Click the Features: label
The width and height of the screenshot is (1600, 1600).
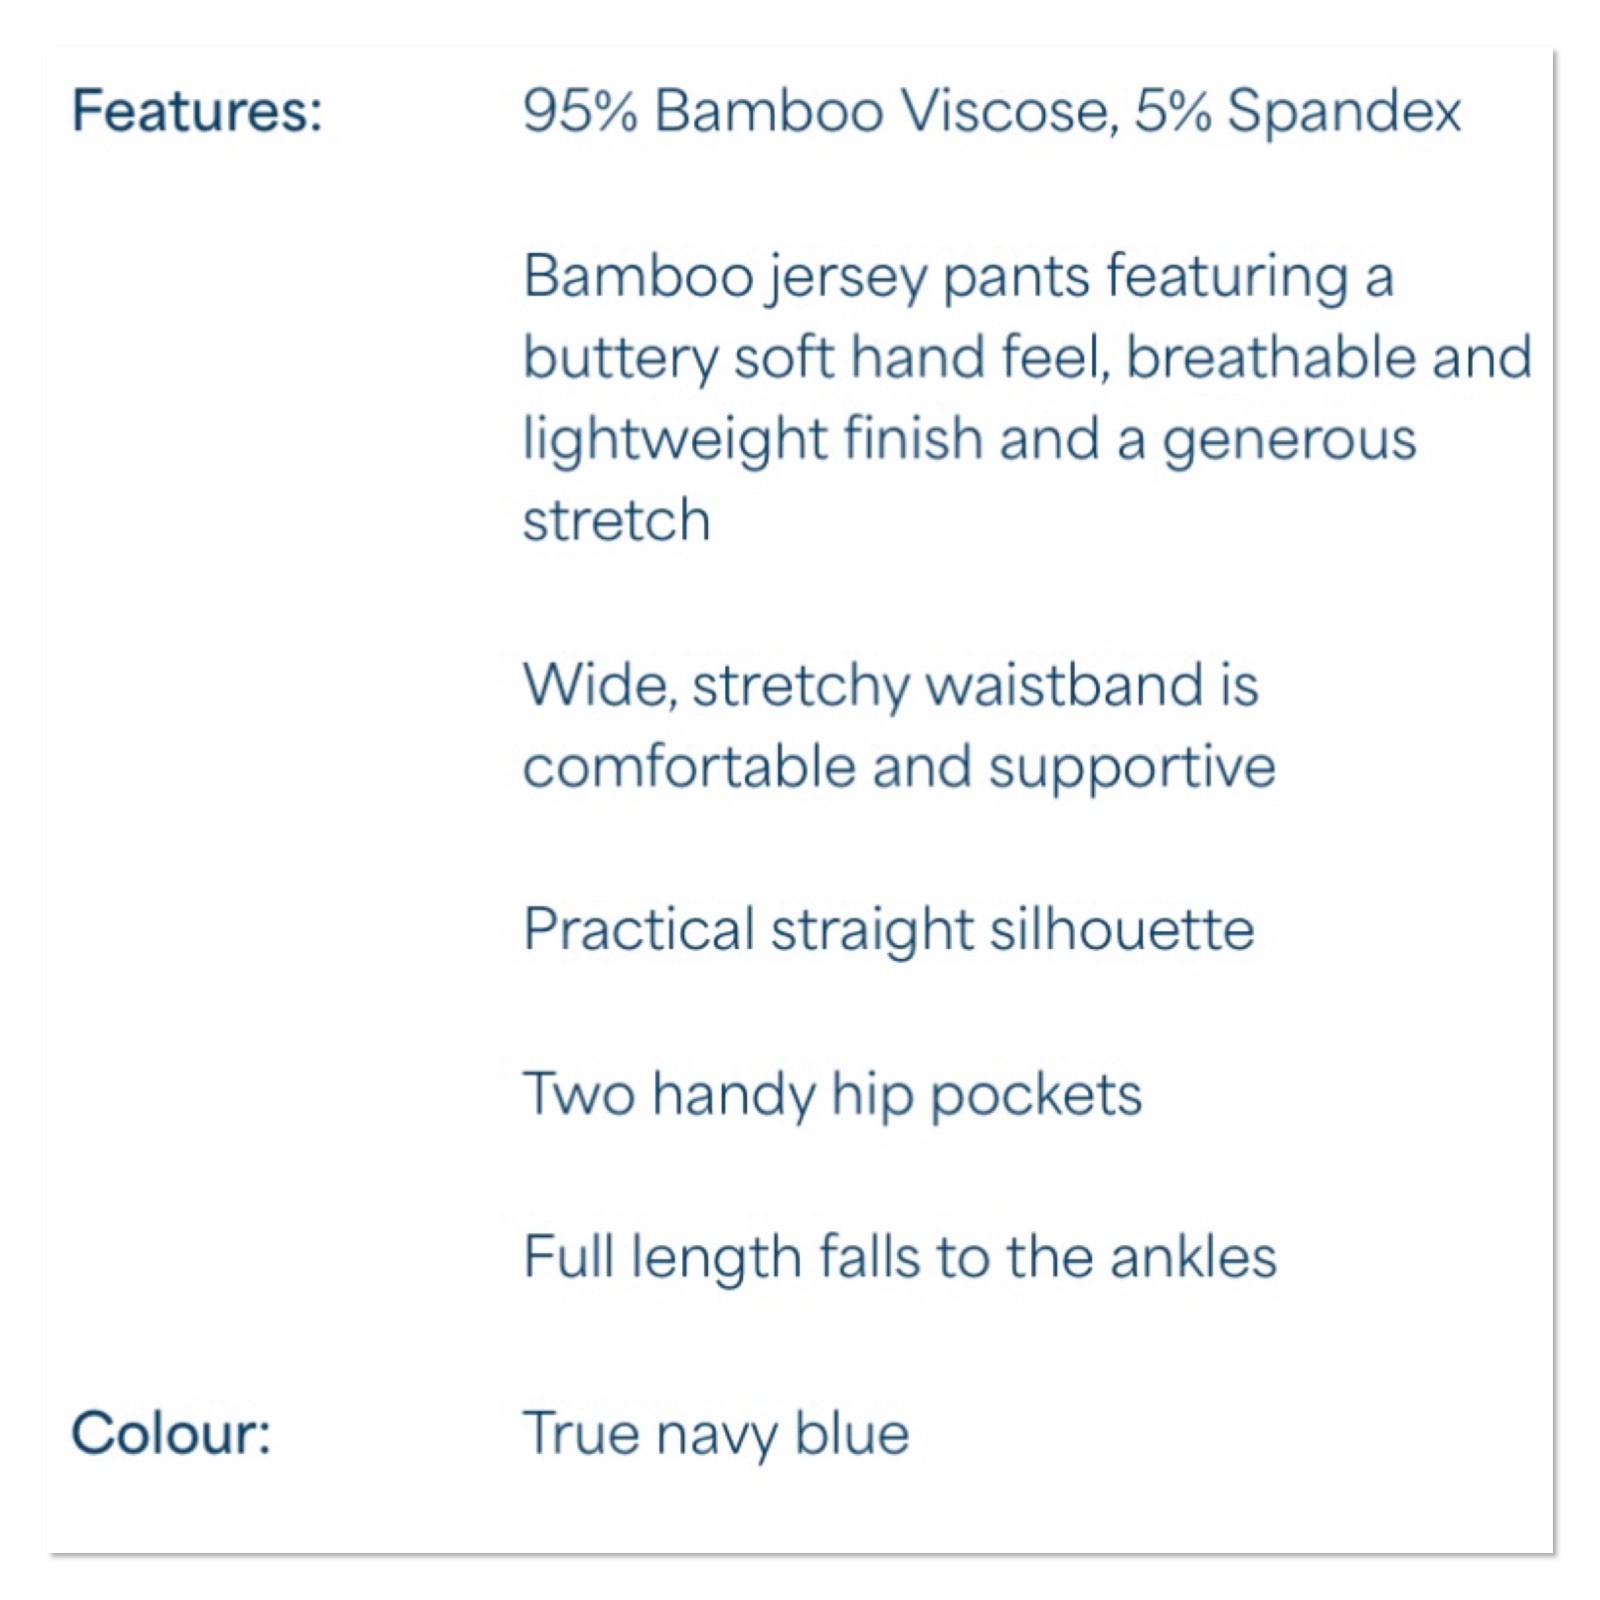pos(197,110)
